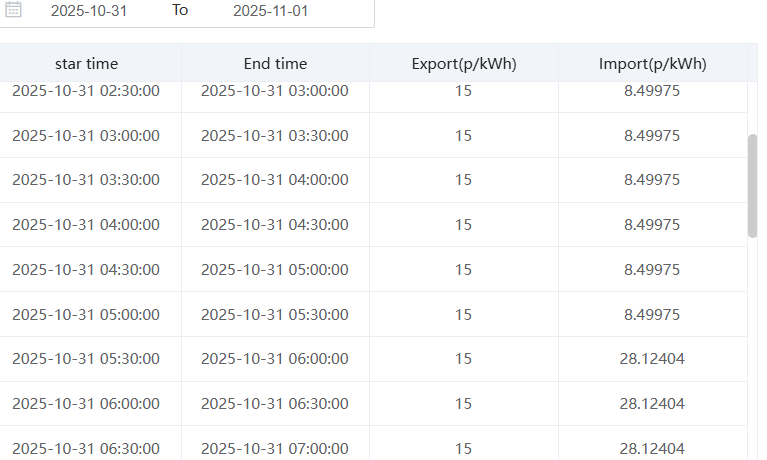Select end time 2025-10-31 04:00:00 cell
This screenshot has width=767, height=460.
(275, 180)
